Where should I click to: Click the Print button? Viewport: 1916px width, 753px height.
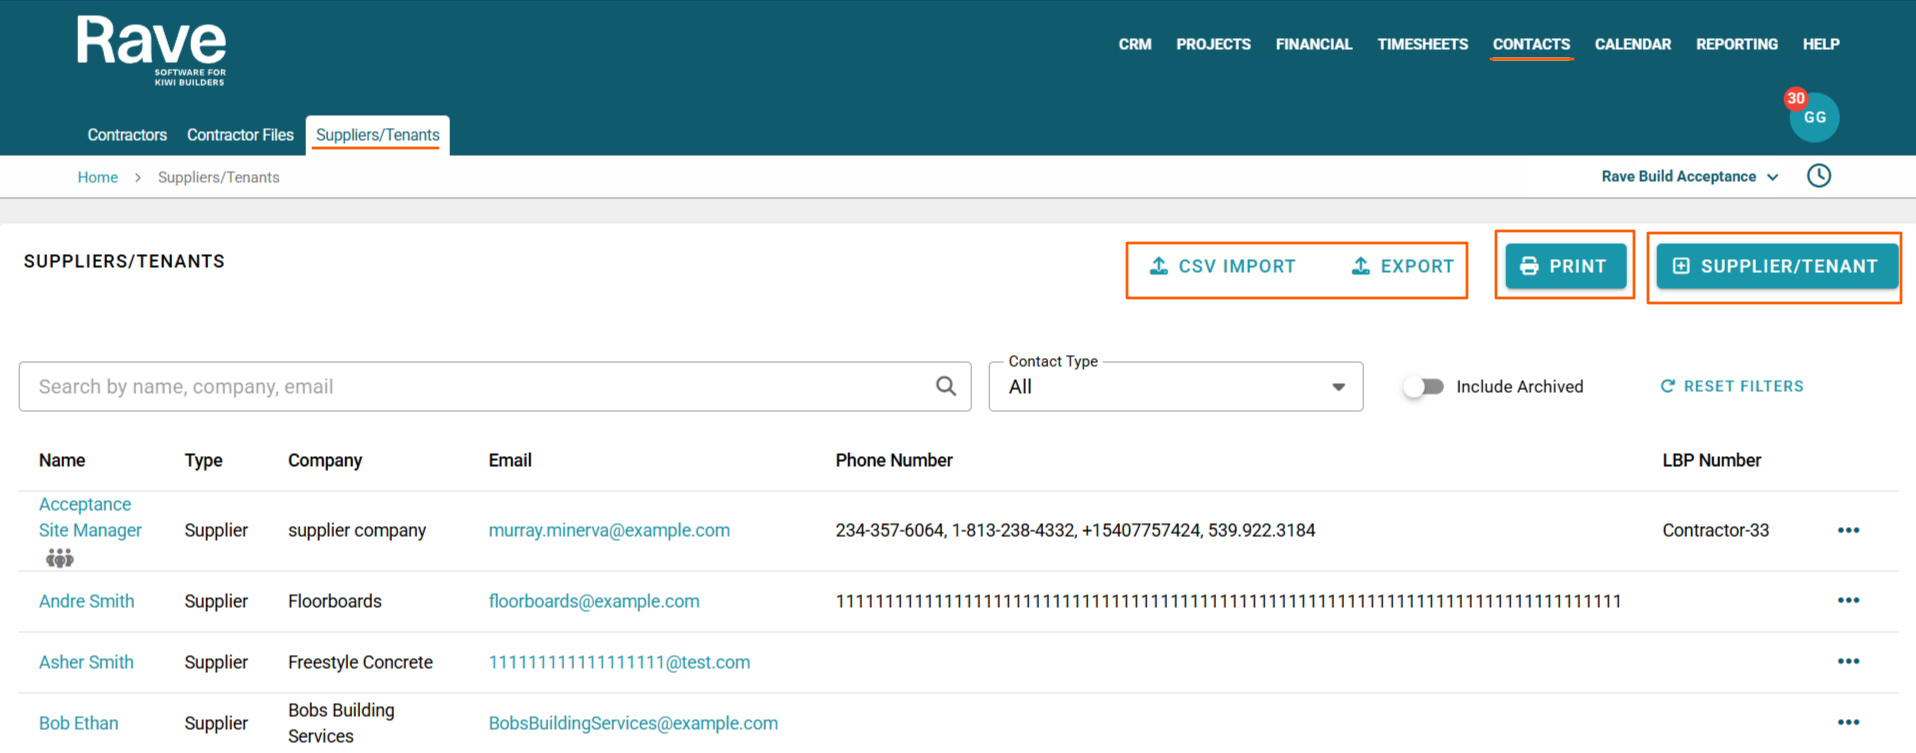(1565, 266)
